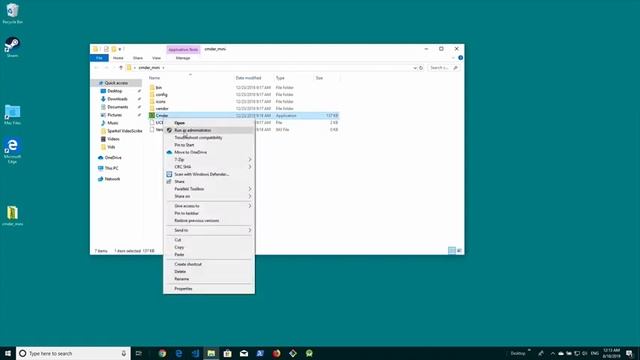This screenshot has height=360, width=640.
Task: Select Create shortcut
Action: pos(209,264)
